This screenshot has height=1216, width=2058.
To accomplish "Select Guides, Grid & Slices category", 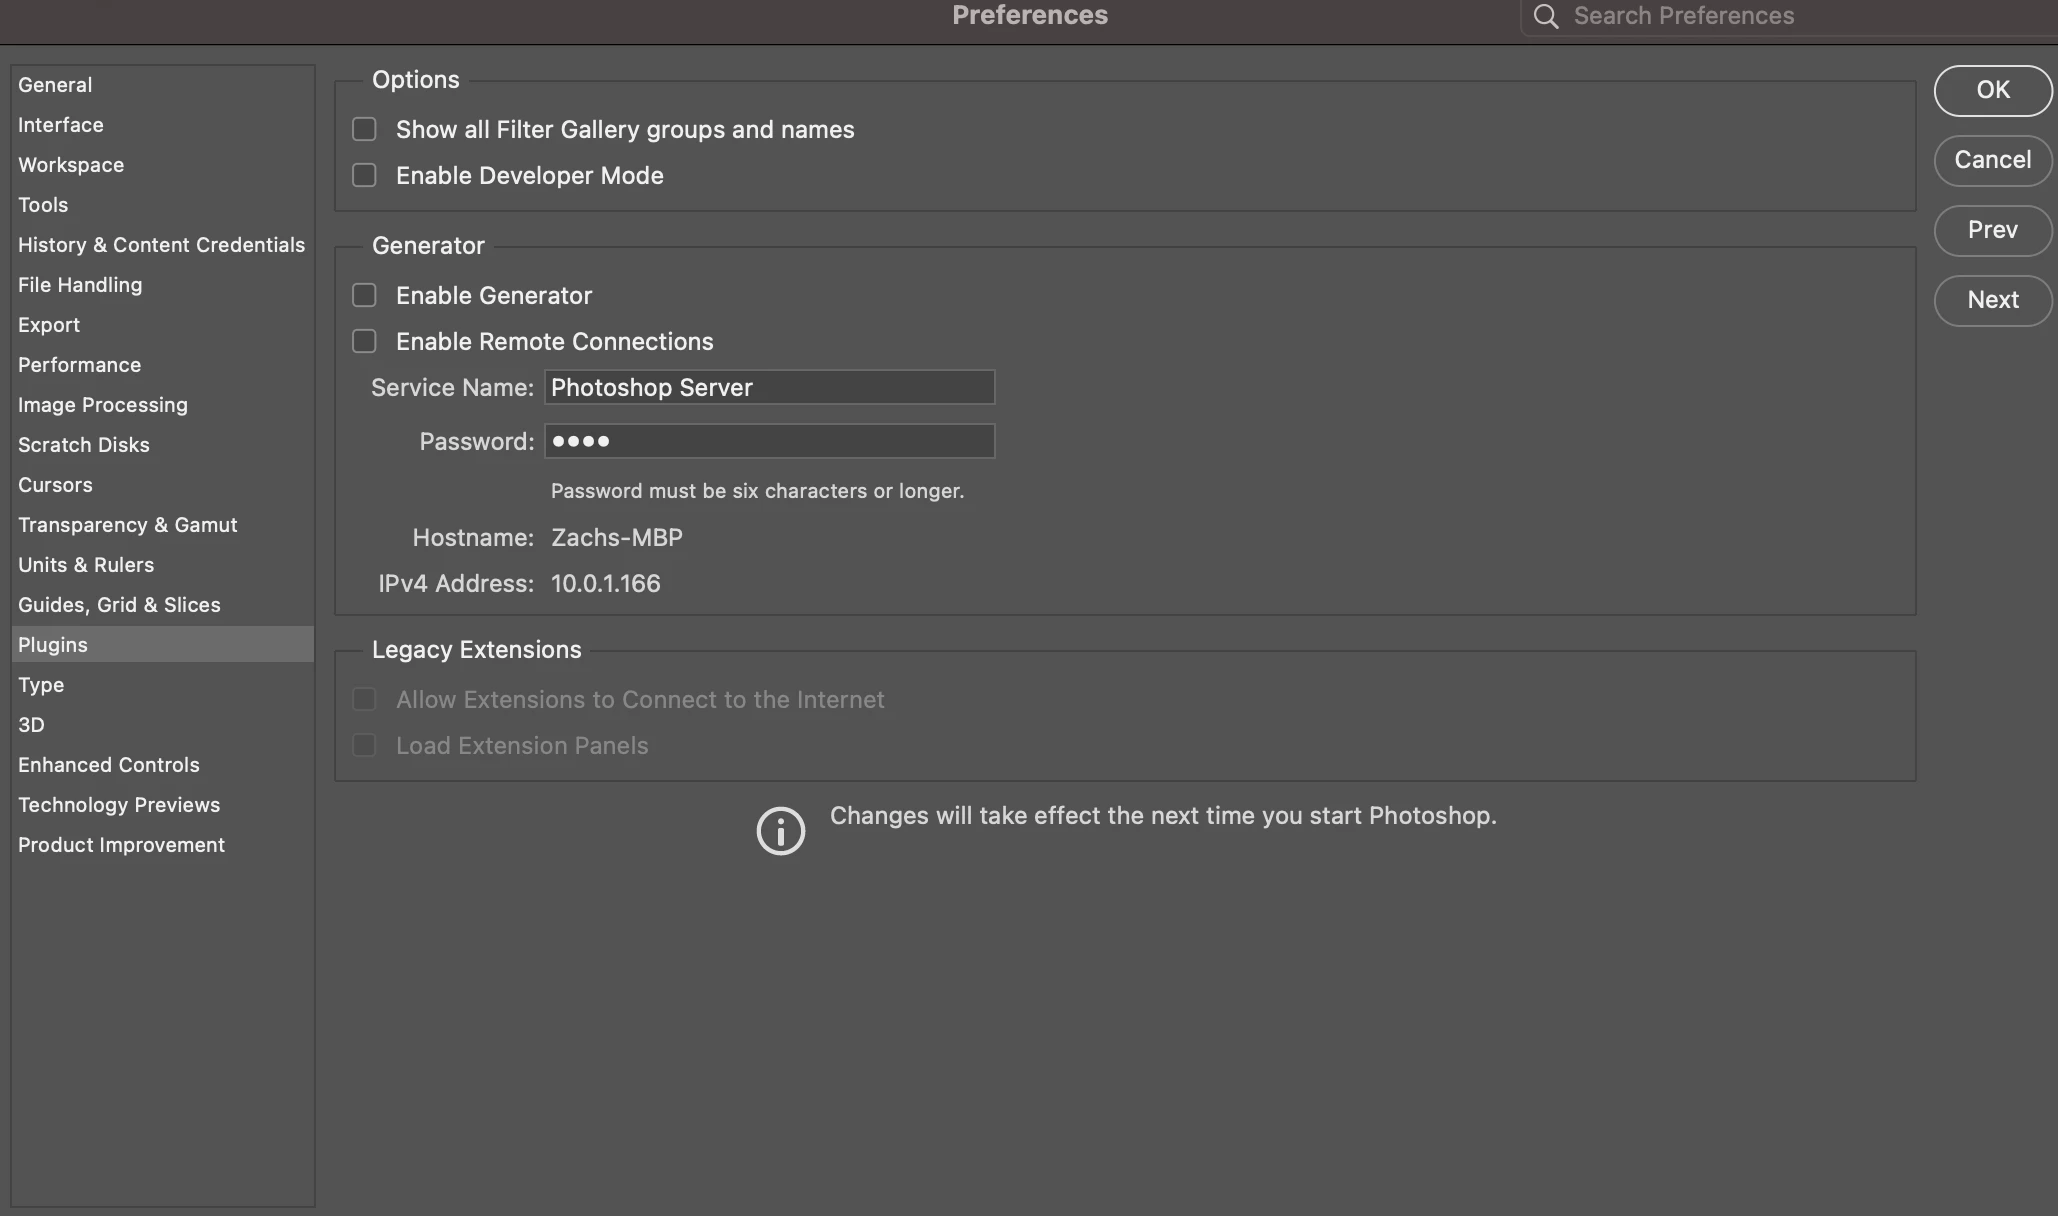I will [x=119, y=605].
